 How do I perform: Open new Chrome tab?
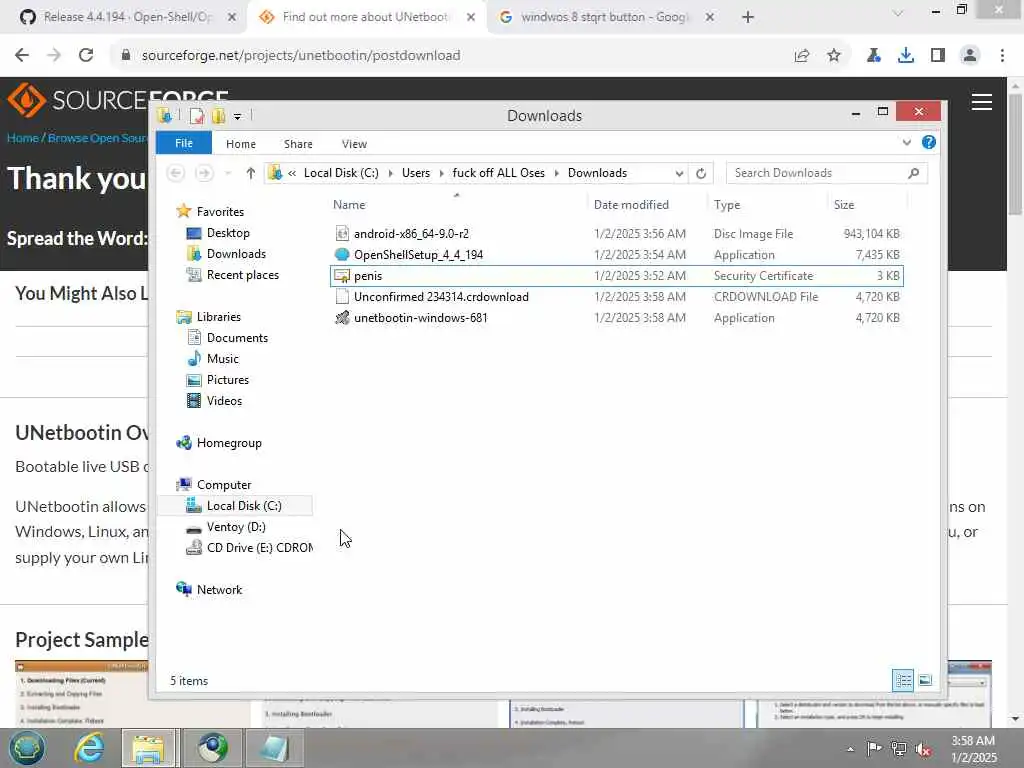748,17
